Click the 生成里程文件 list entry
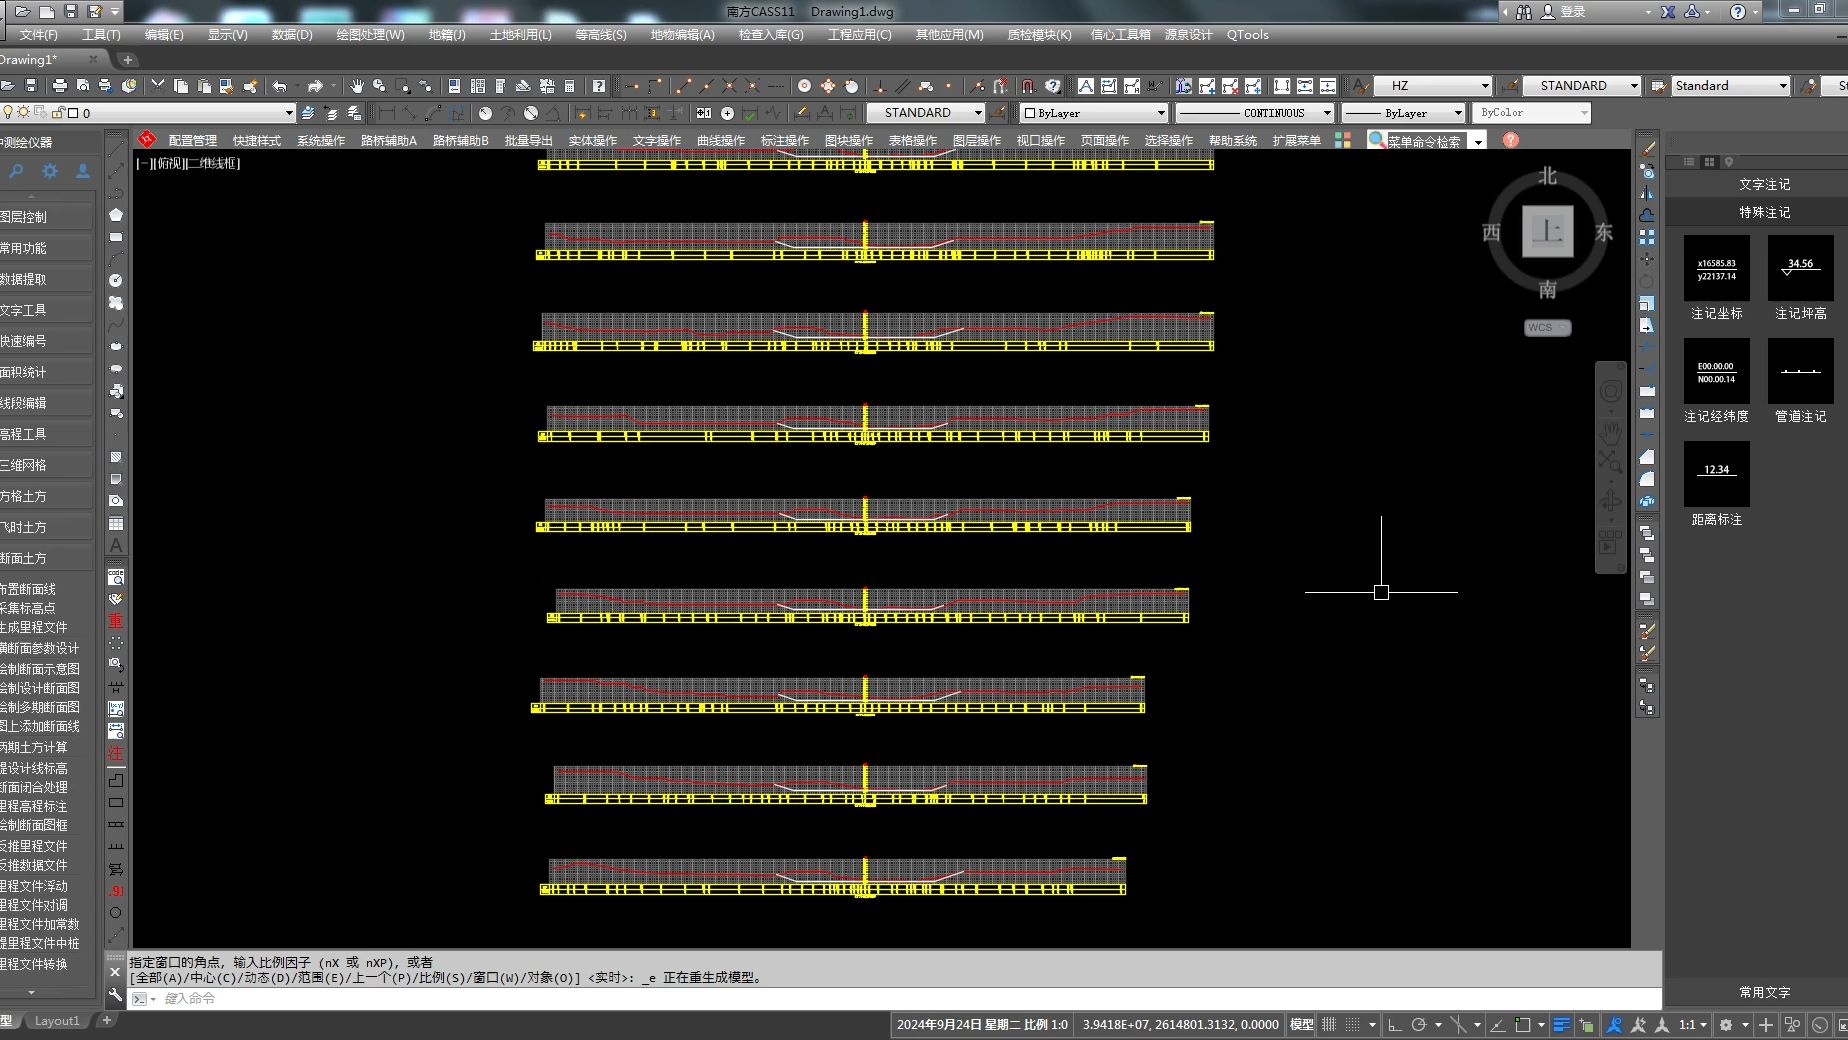This screenshot has width=1848, height=1040. tap(33, 627)
